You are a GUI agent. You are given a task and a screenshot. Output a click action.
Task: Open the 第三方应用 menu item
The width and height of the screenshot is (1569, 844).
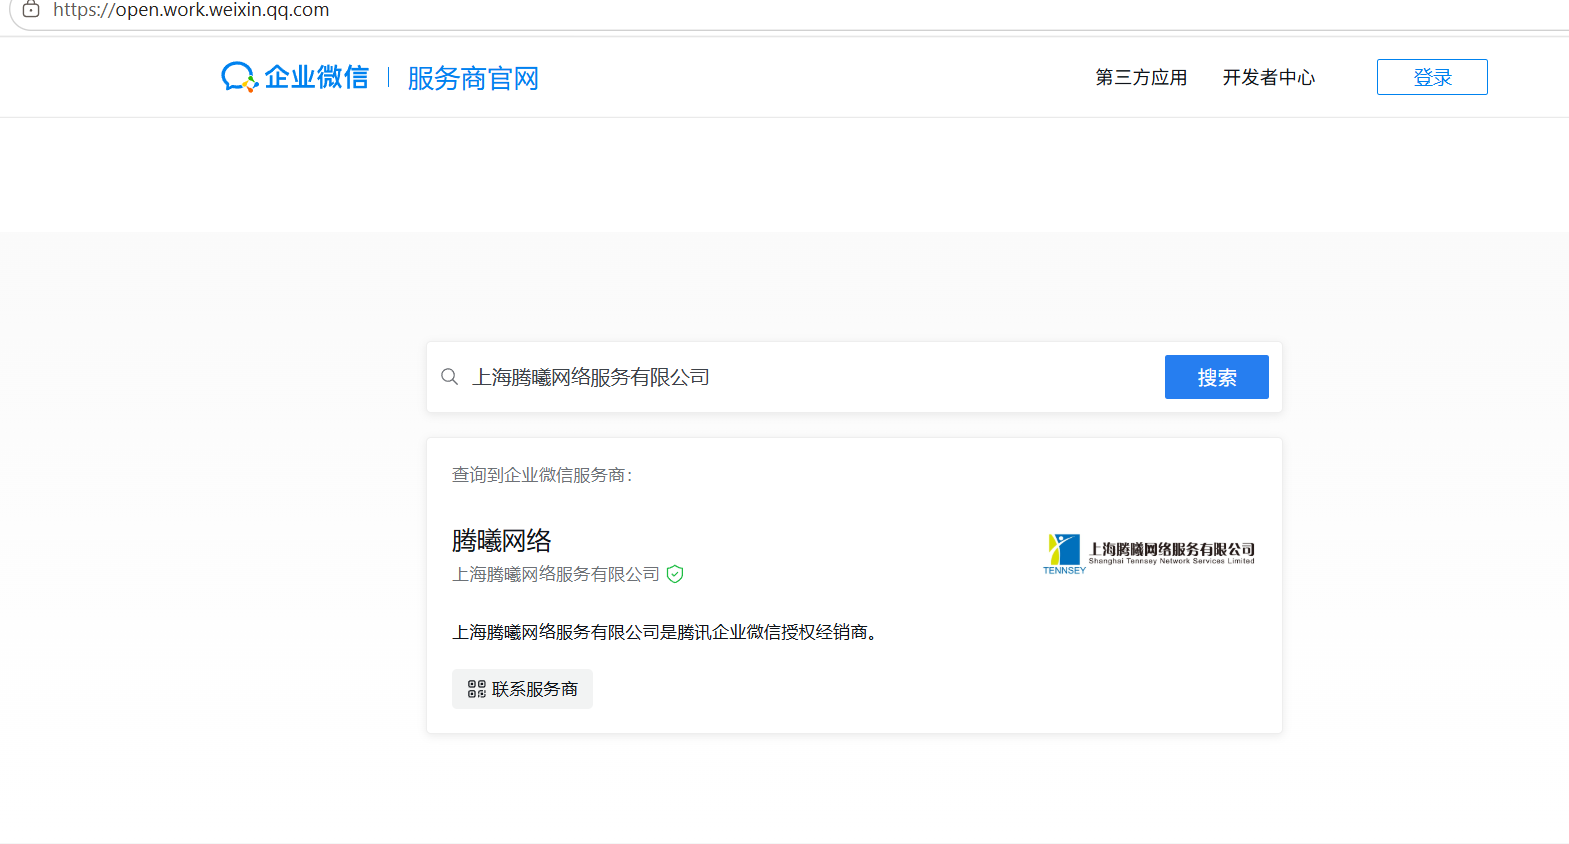point(1141,77)
